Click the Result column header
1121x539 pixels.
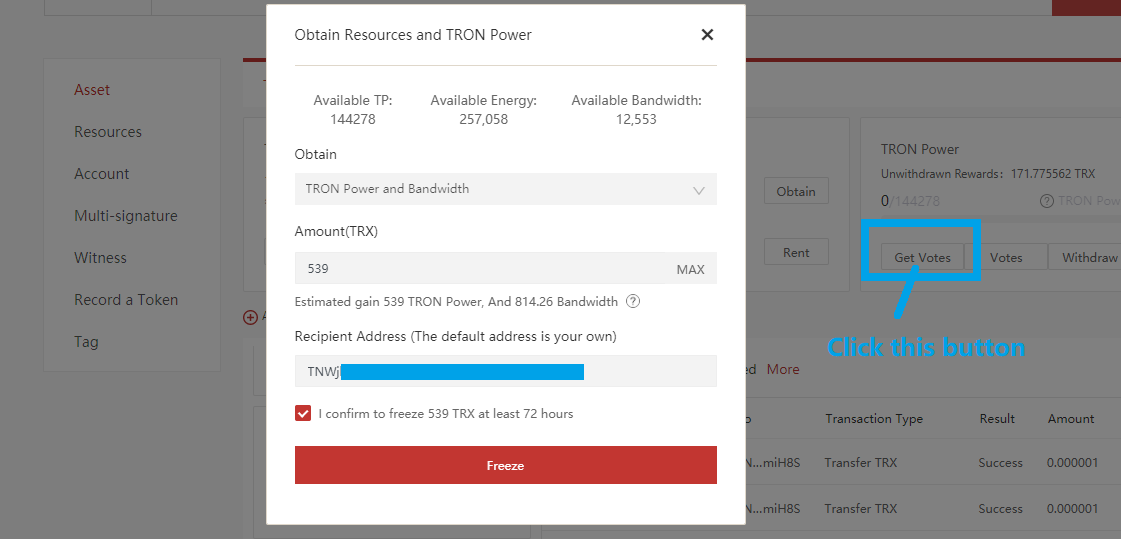[996, 418]
